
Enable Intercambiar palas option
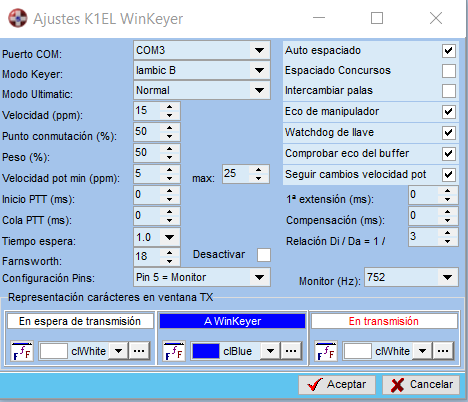click(449, 91)
